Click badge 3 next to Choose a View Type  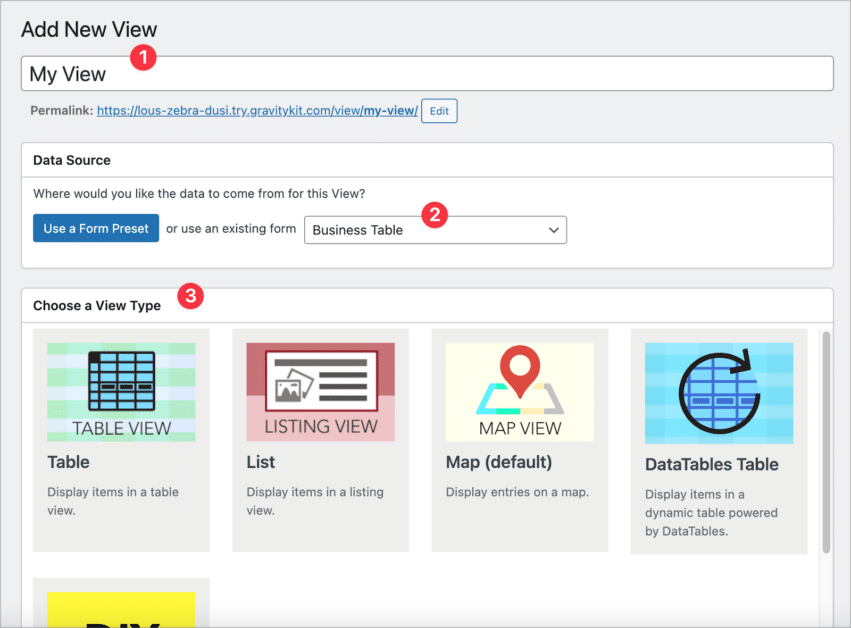coord(188,296)
